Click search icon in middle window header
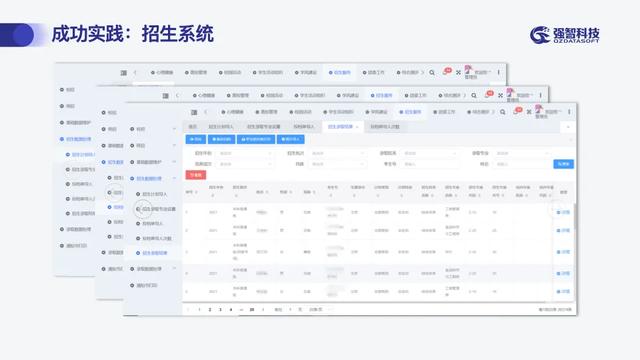640x360 pixels. click(x=474, y=96)
